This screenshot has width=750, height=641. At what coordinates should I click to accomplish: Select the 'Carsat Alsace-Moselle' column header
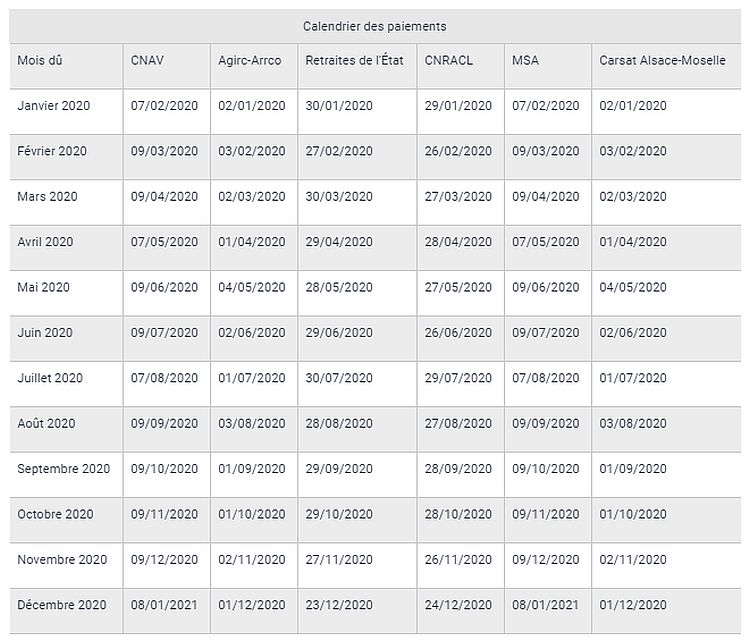point(663,61)
